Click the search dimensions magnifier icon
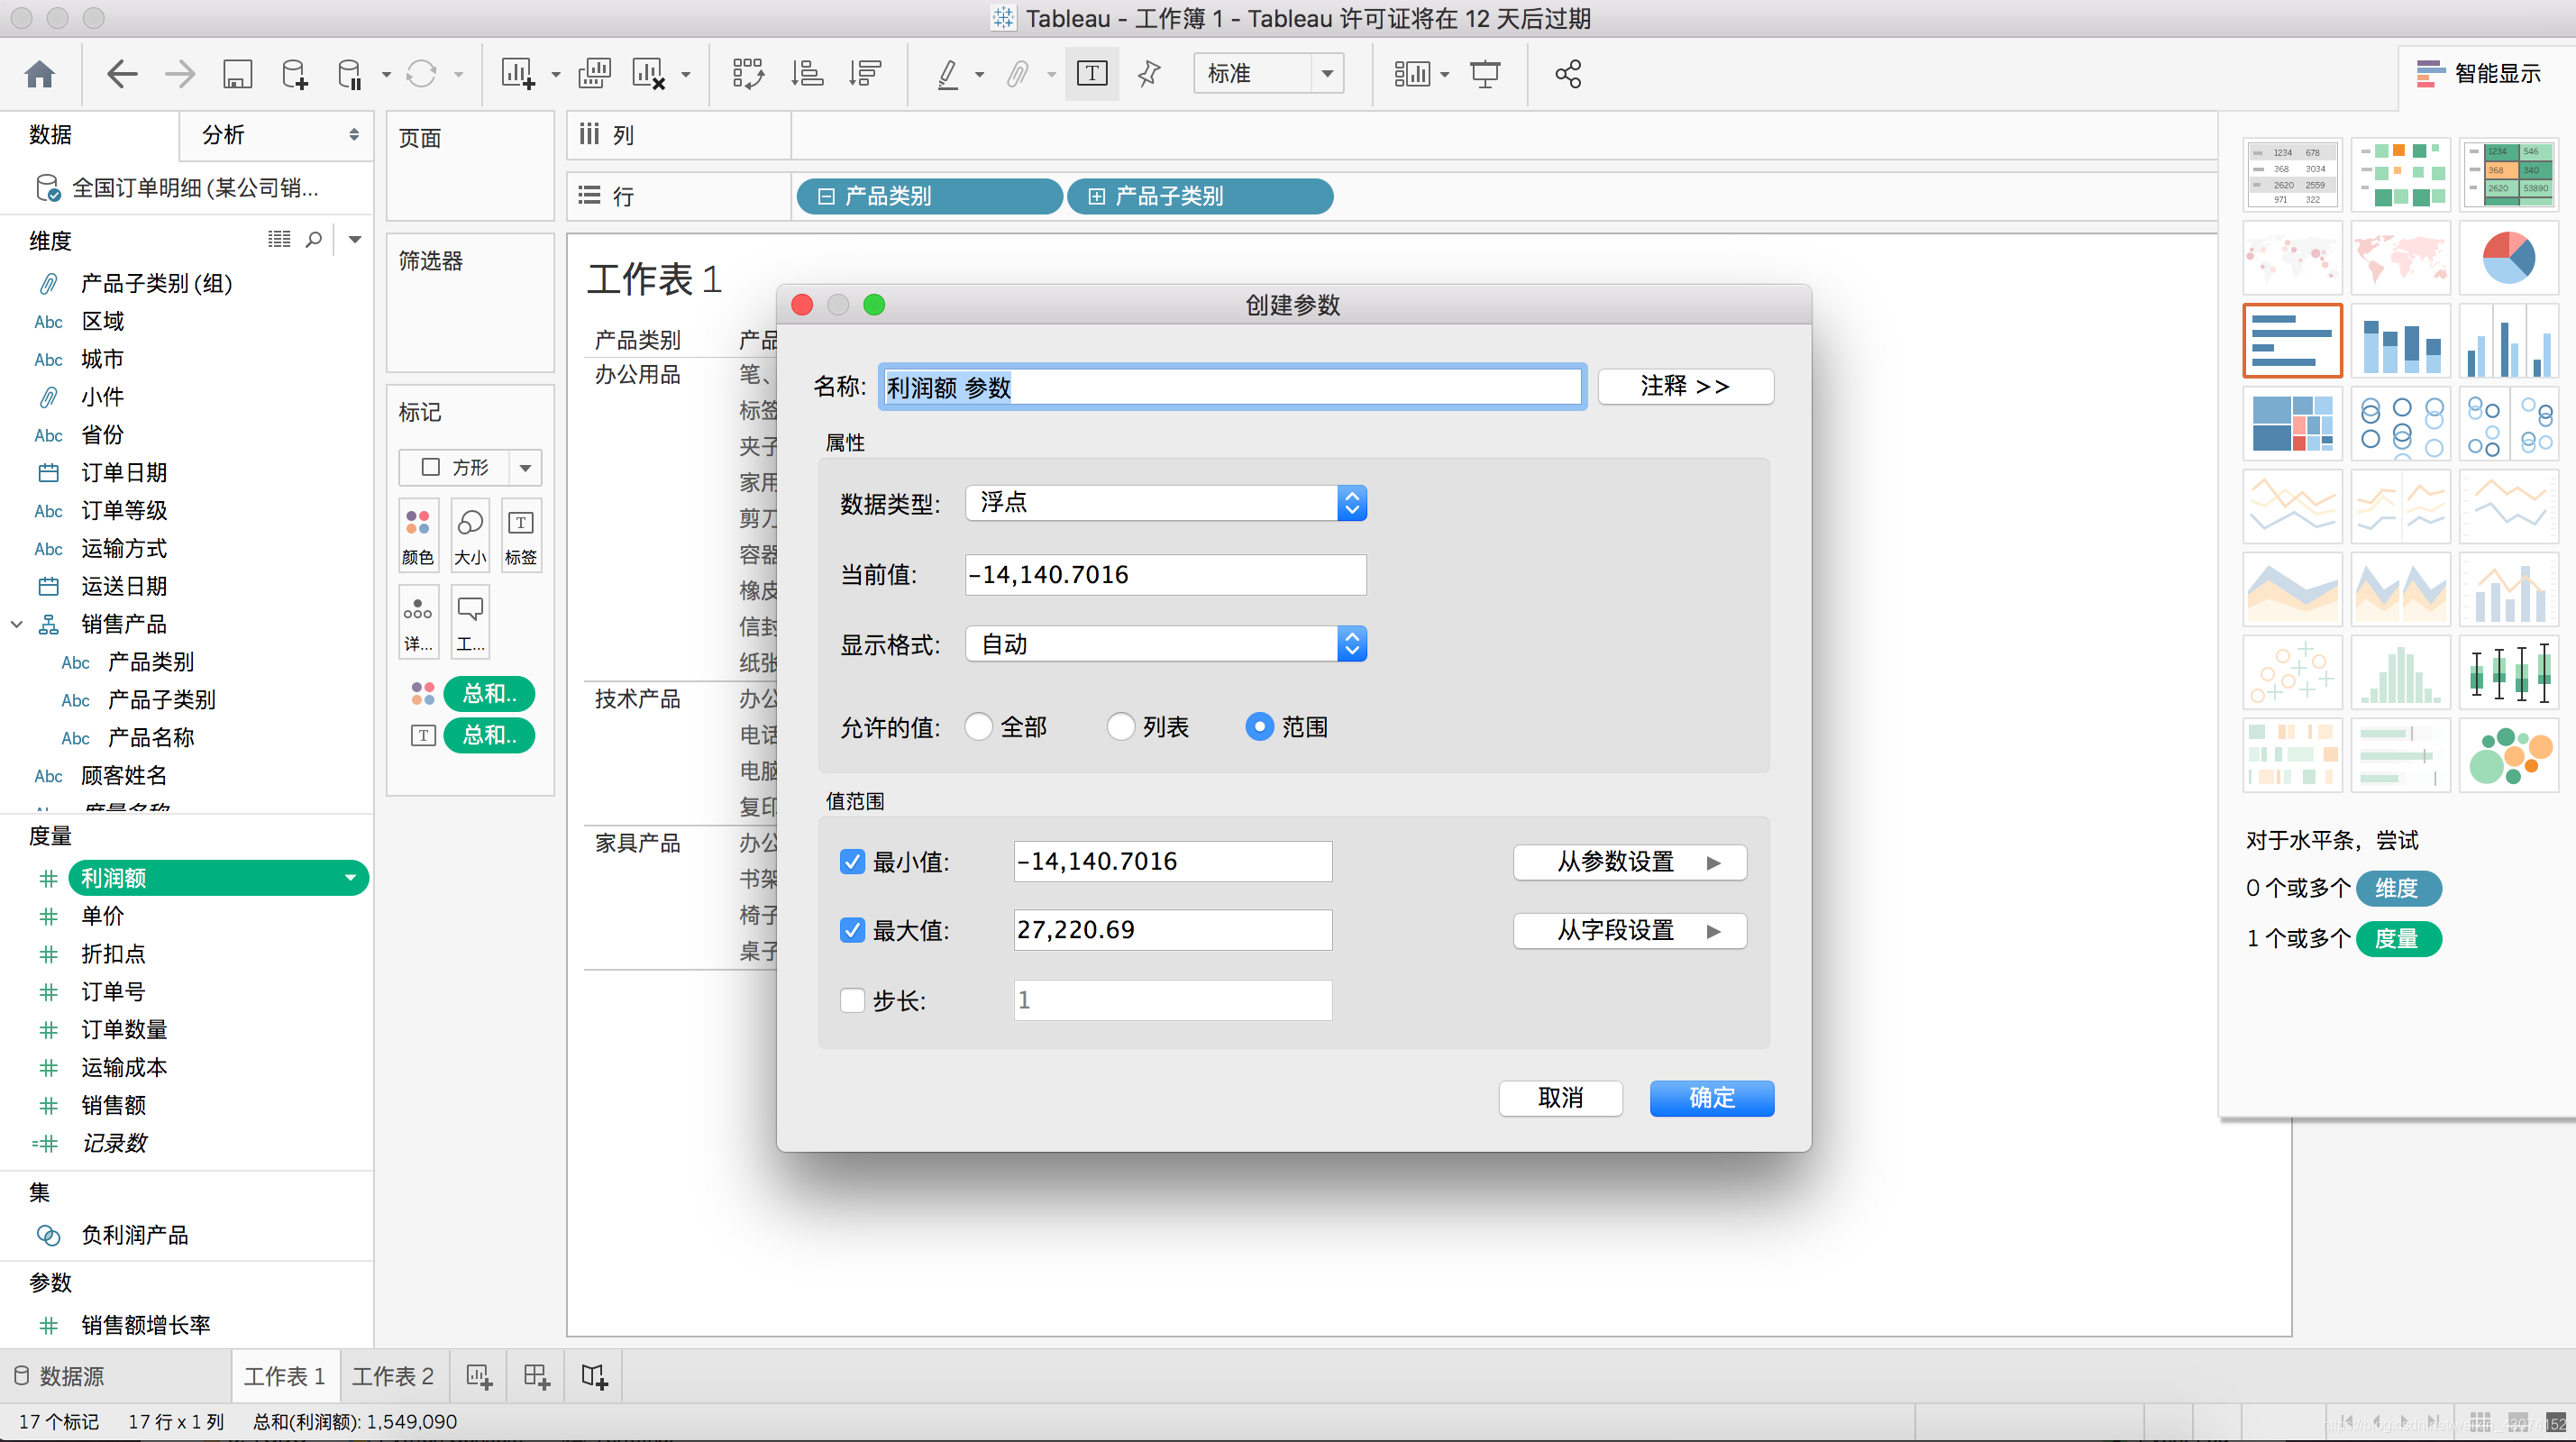The image size is (2576, 1442). pyautogui.click(x=314, y=240)
